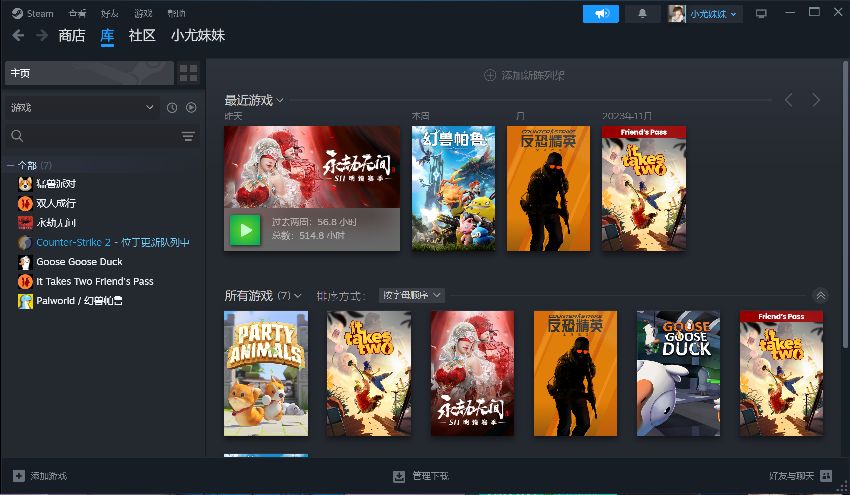Expand the 小尤妹妹 account dropdown

coord(713,14)
